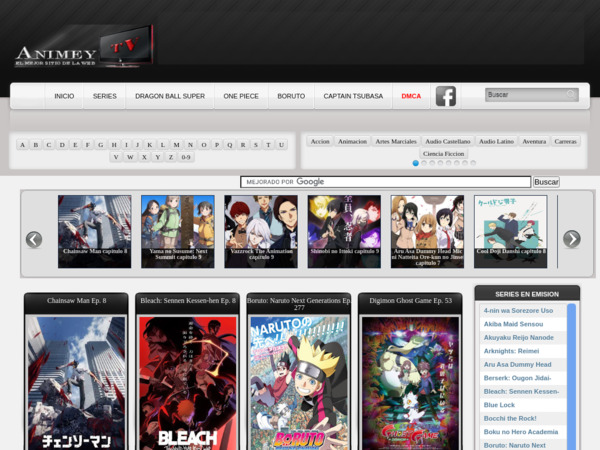Open Bleach Sennen Kessen-hen Ep. 8 title
Screen dimensions: 600x450
tap(188, 301)
